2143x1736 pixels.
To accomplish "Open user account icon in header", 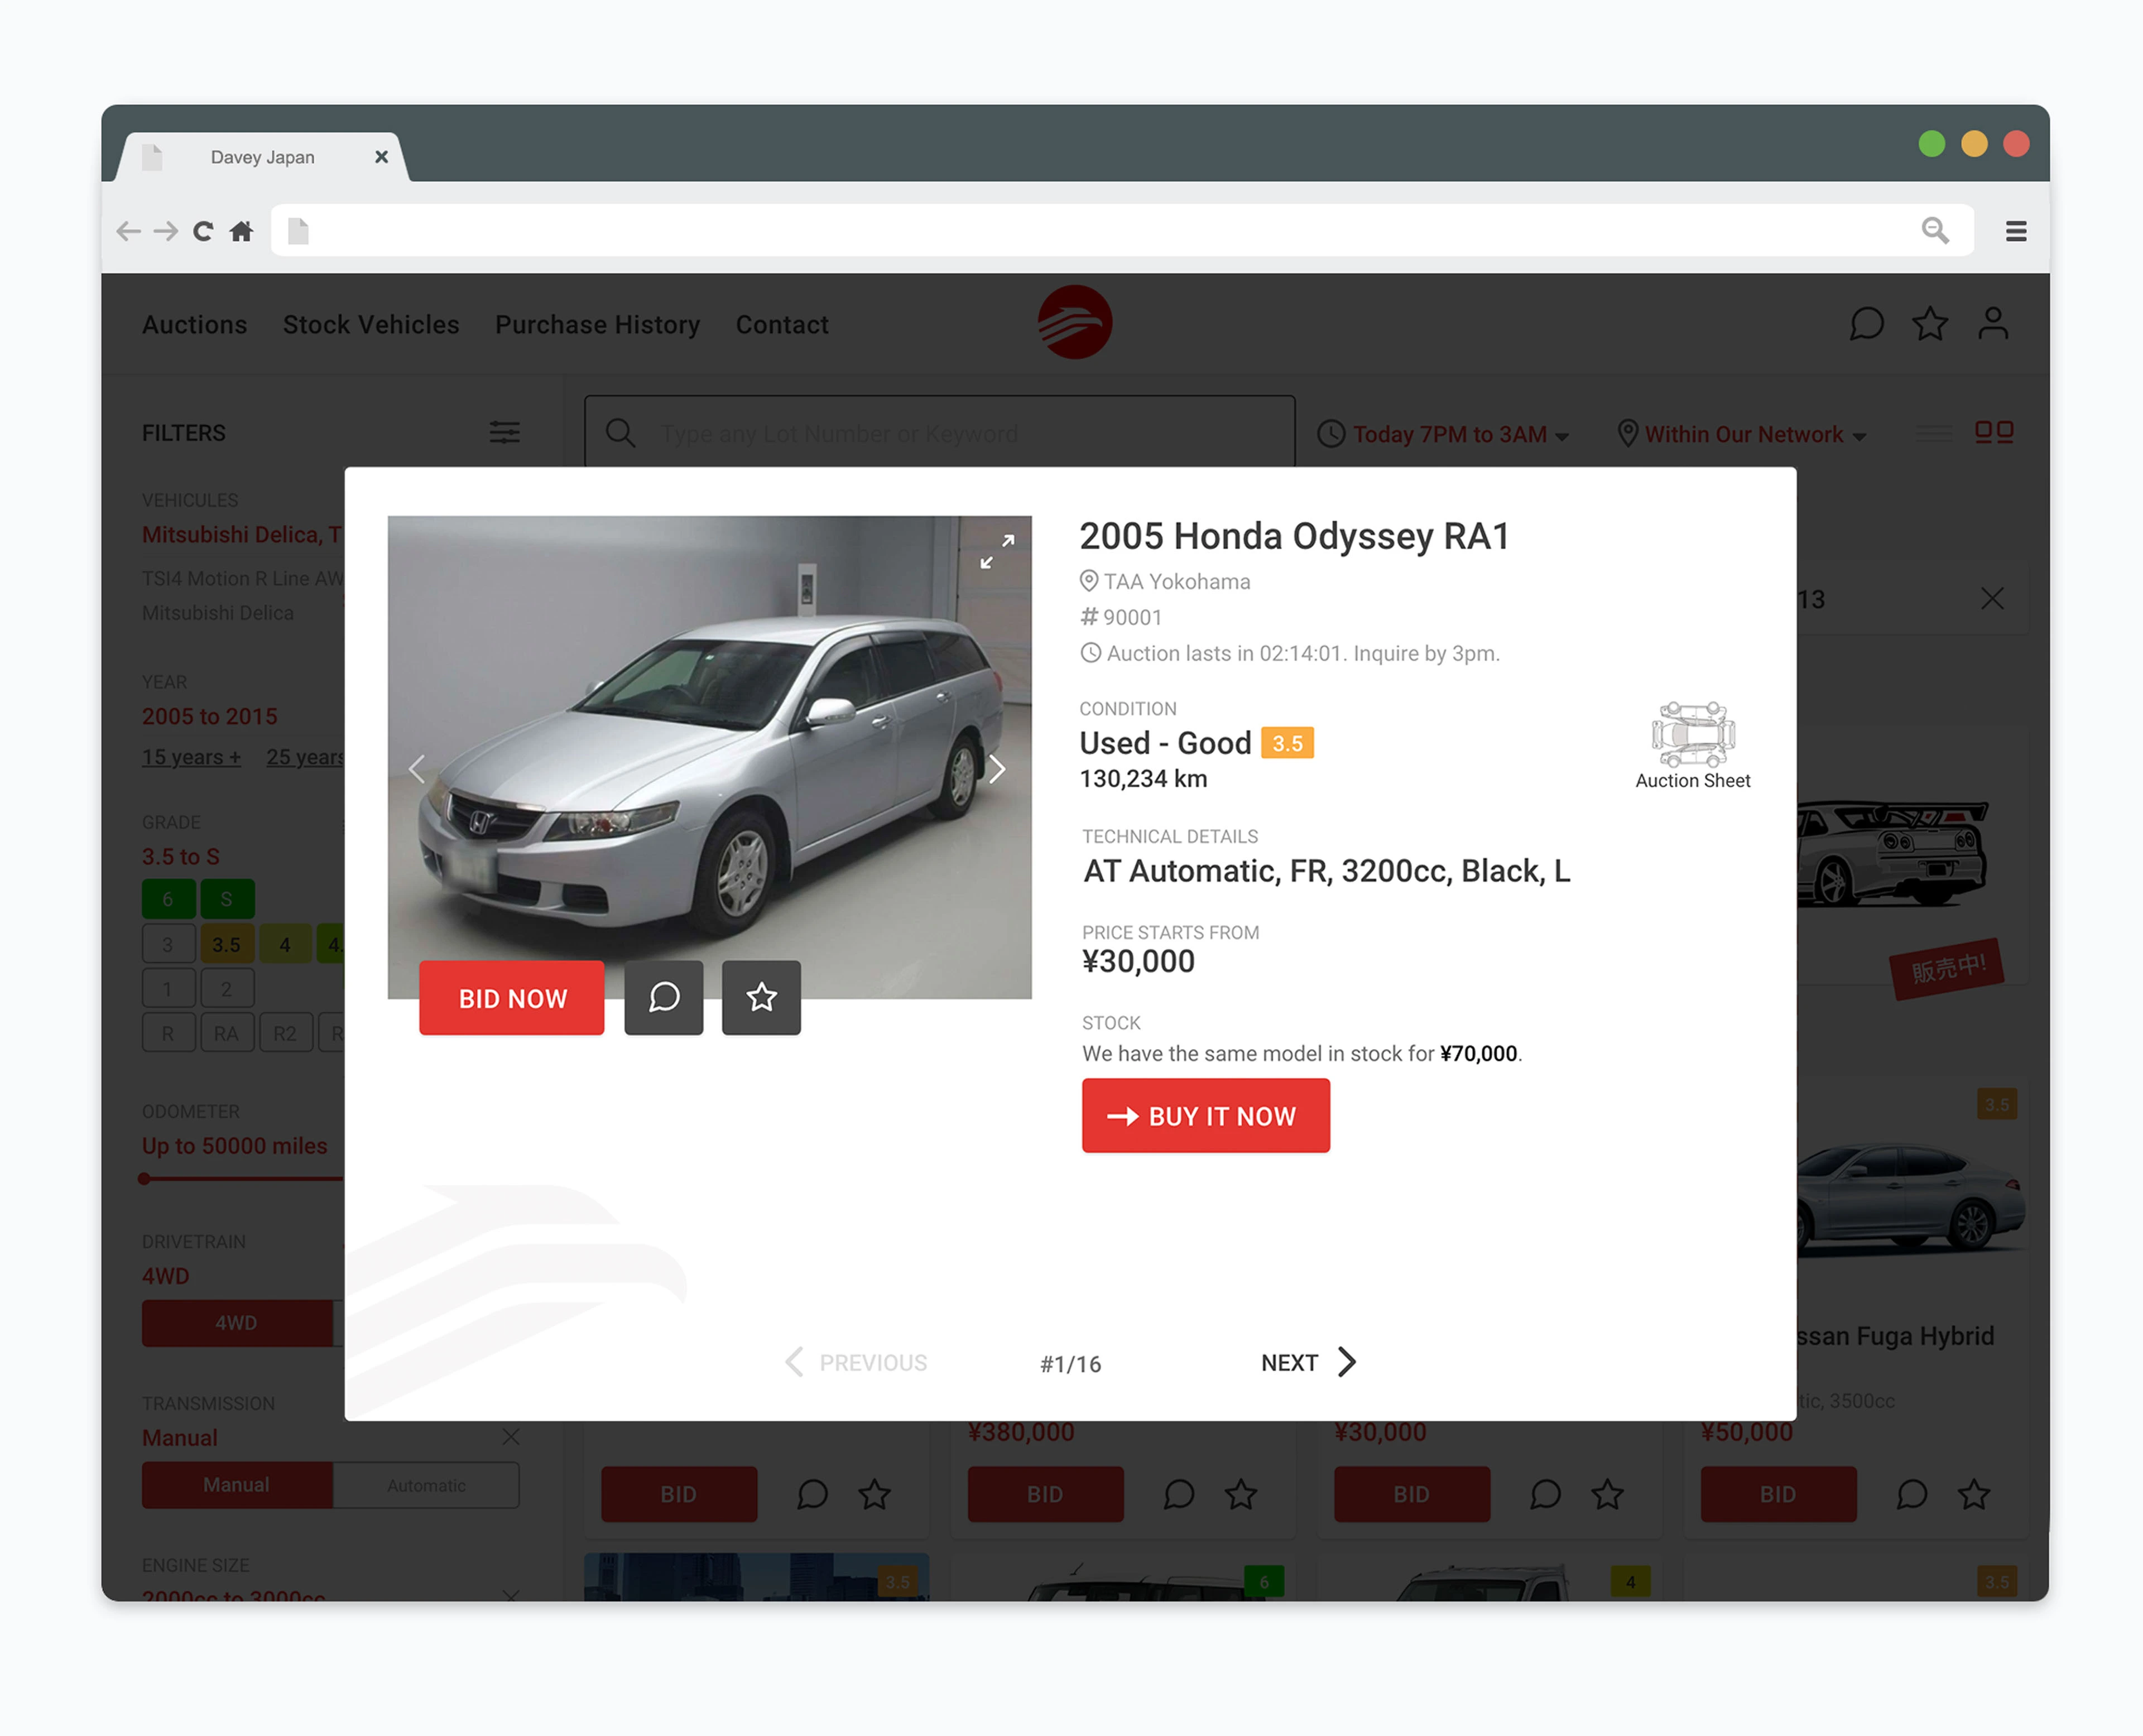I will [x=1992, y=324].
